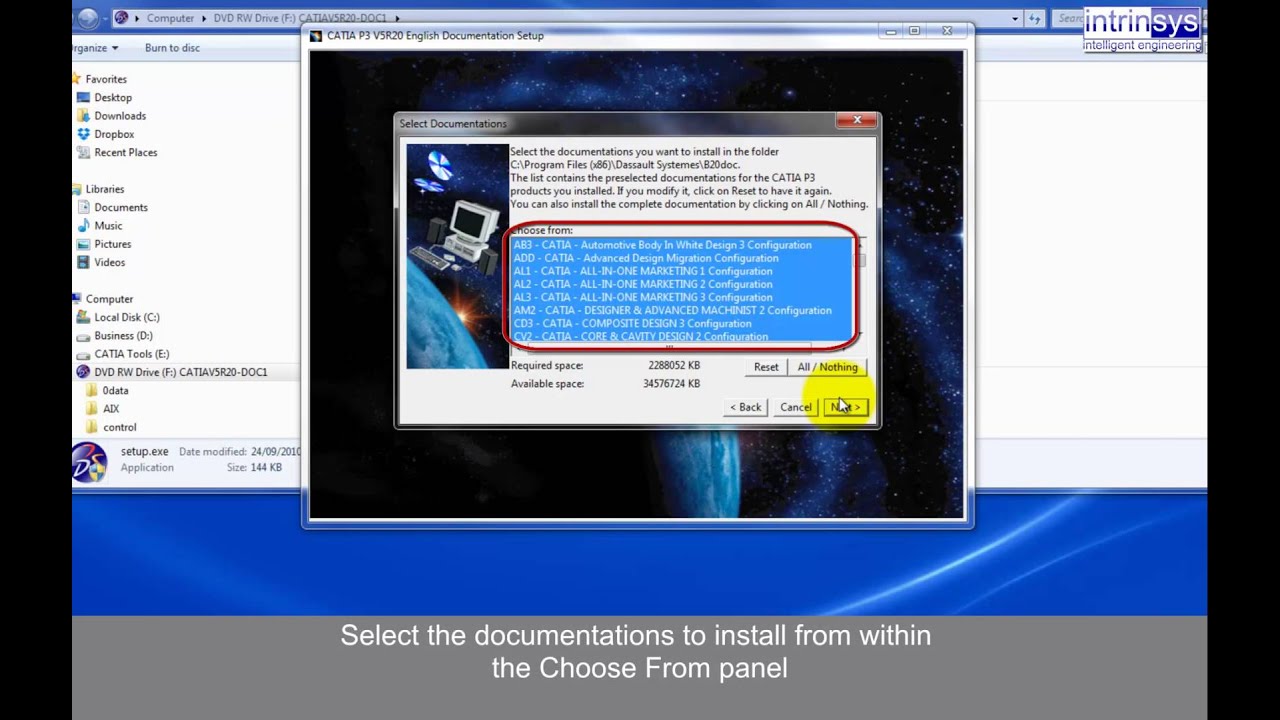The image size is (1280, 720).
Task: Open the Organize dropdown menu
Action: pyautogui.click(x=95, y=48)
